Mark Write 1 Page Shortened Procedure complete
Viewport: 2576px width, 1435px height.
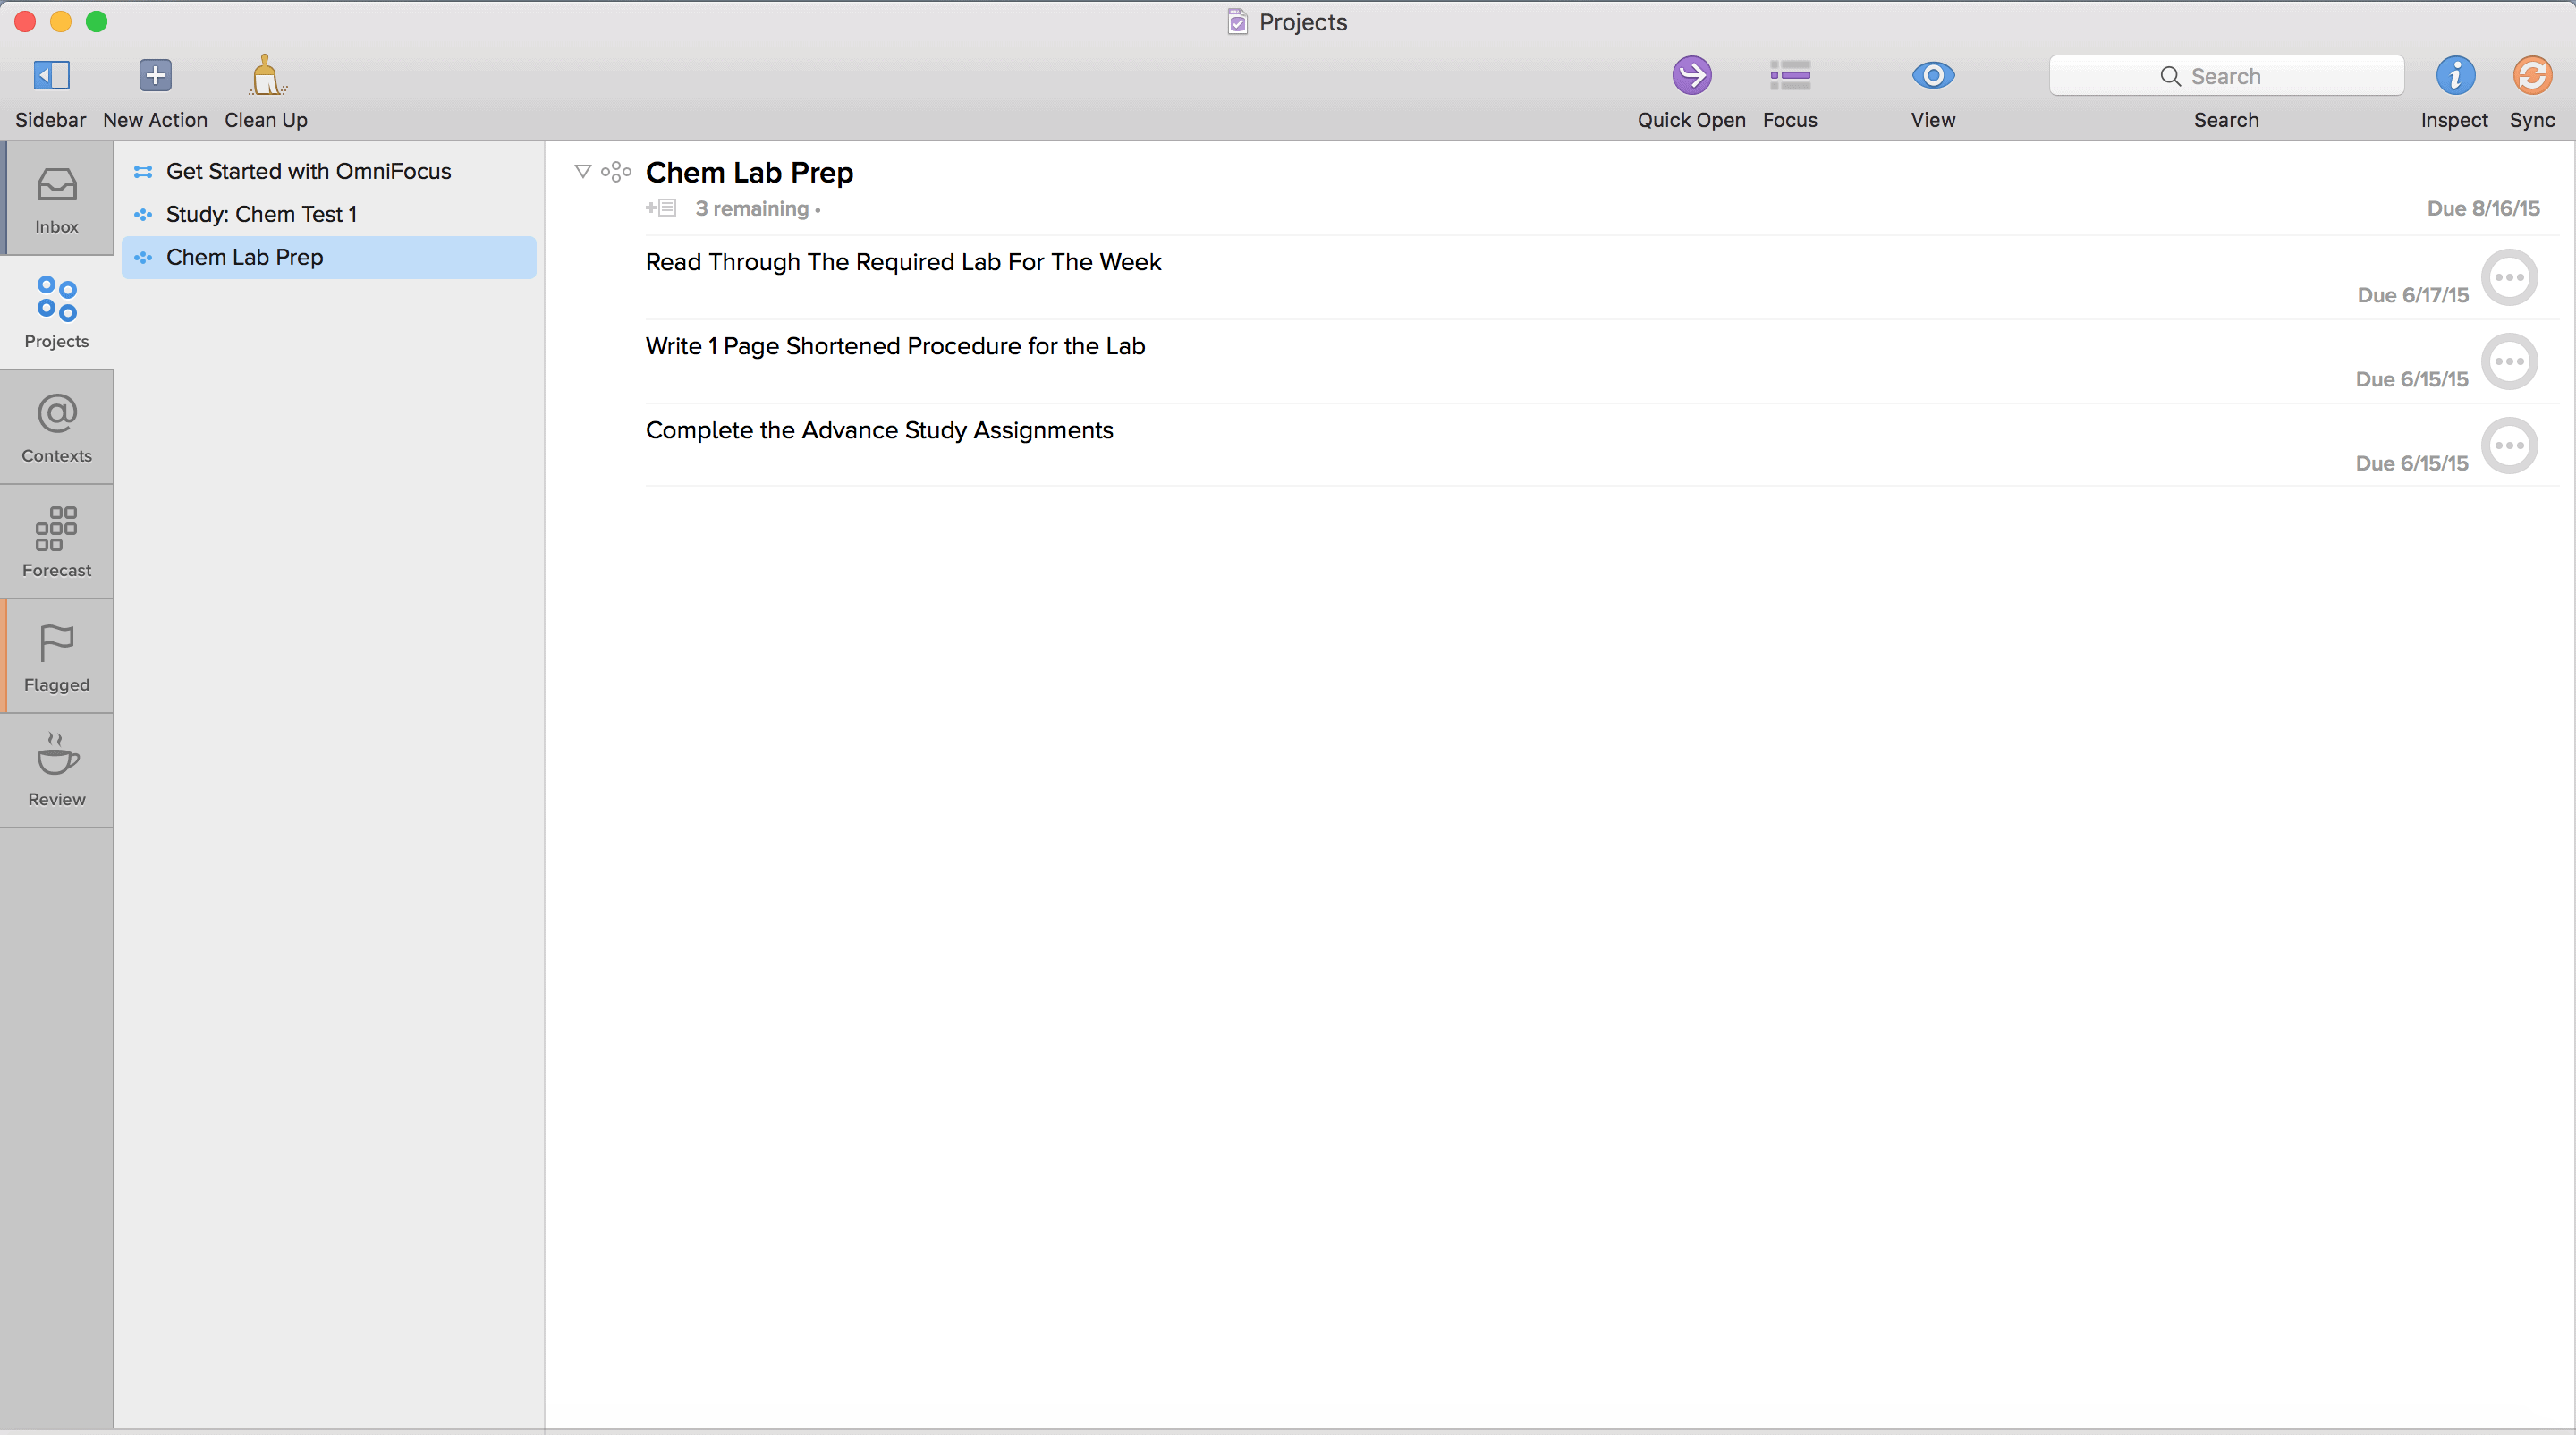(x=2509, y=361)
